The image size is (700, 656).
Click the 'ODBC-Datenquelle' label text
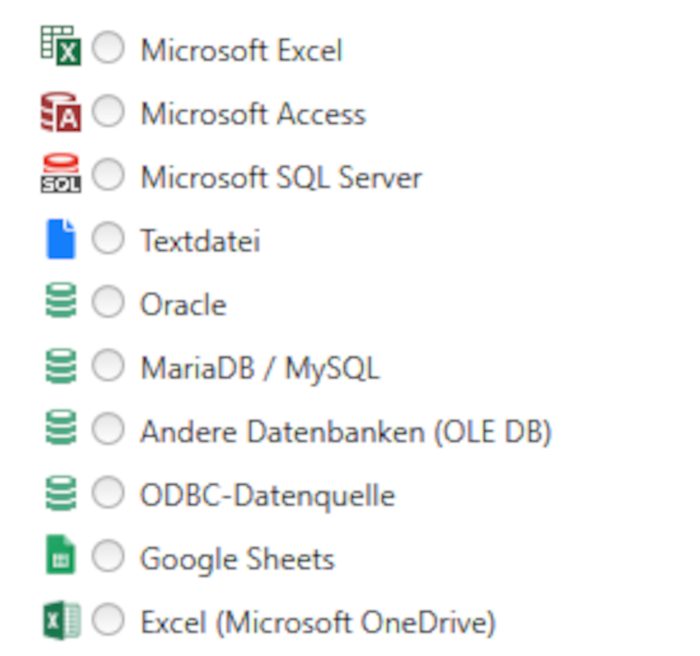(x=268, y=496)
